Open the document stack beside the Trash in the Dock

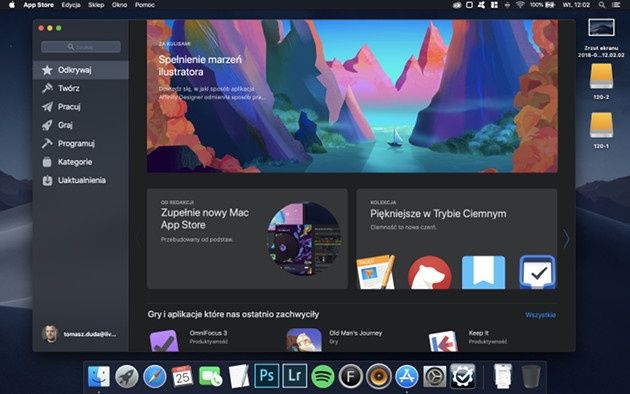[503, 376]
